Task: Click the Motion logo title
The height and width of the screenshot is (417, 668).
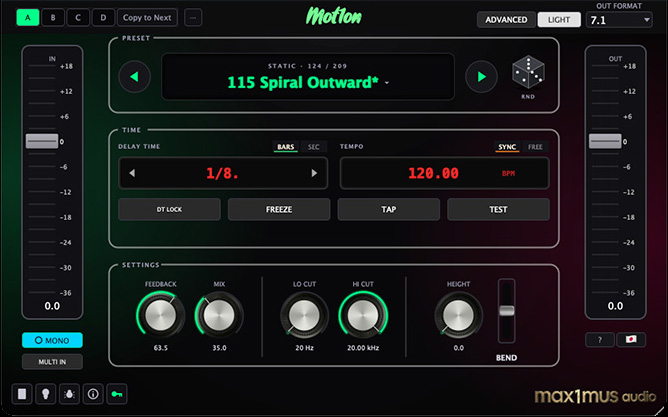Action: point(334,17)
